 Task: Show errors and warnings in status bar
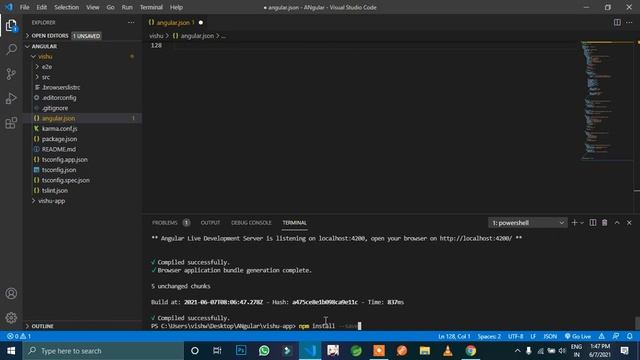coord(19,336)
